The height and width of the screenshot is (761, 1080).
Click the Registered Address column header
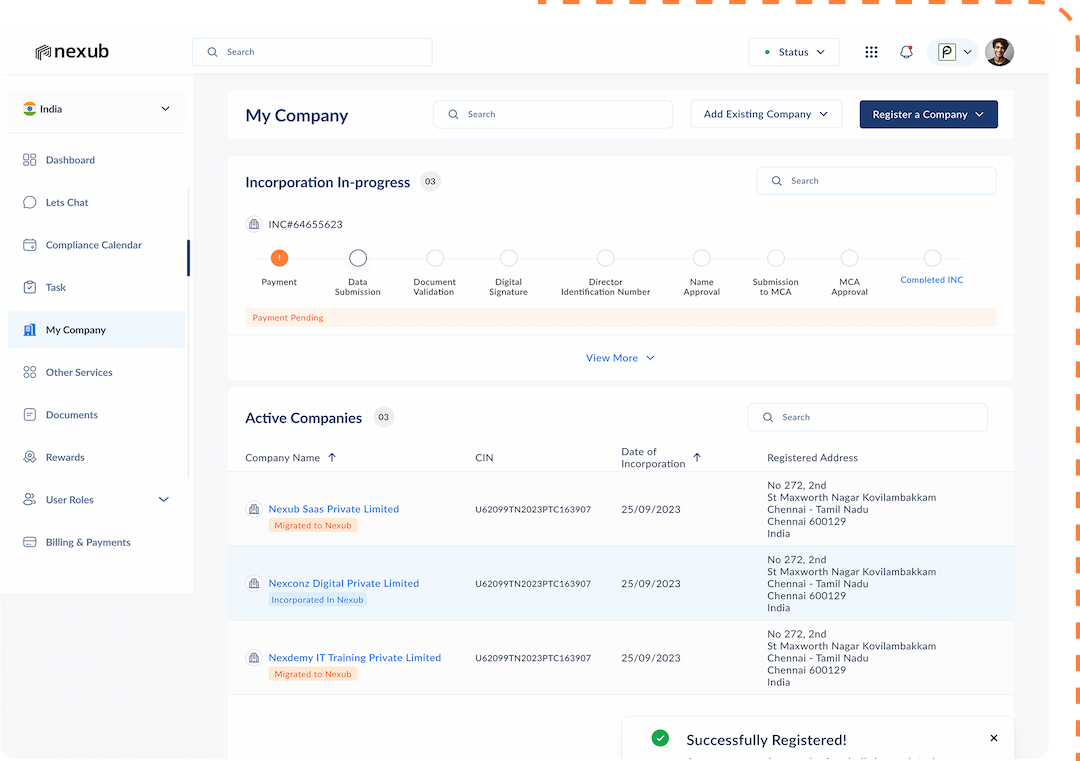(x=813, y=458)
